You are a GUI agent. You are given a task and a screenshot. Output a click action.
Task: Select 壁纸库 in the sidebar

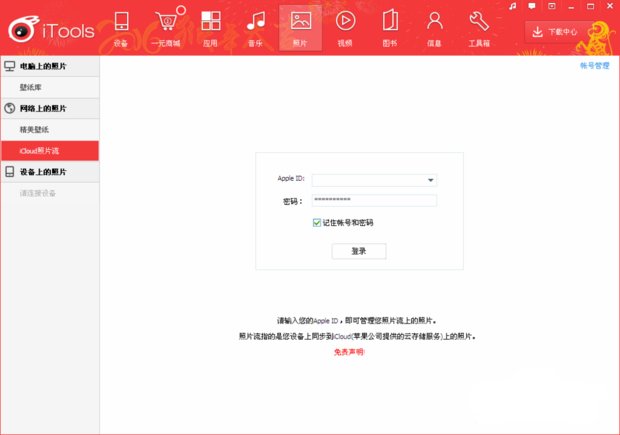[x=50, y=87]
